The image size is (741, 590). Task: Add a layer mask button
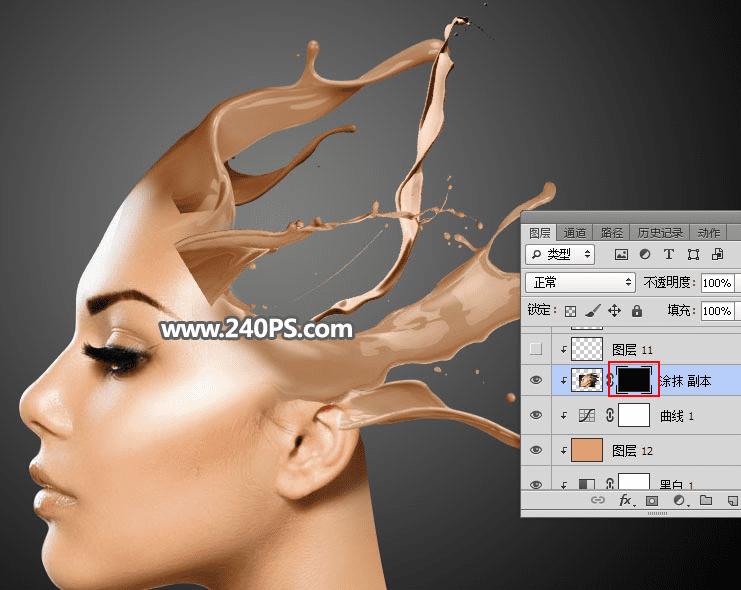coord(652,500)
